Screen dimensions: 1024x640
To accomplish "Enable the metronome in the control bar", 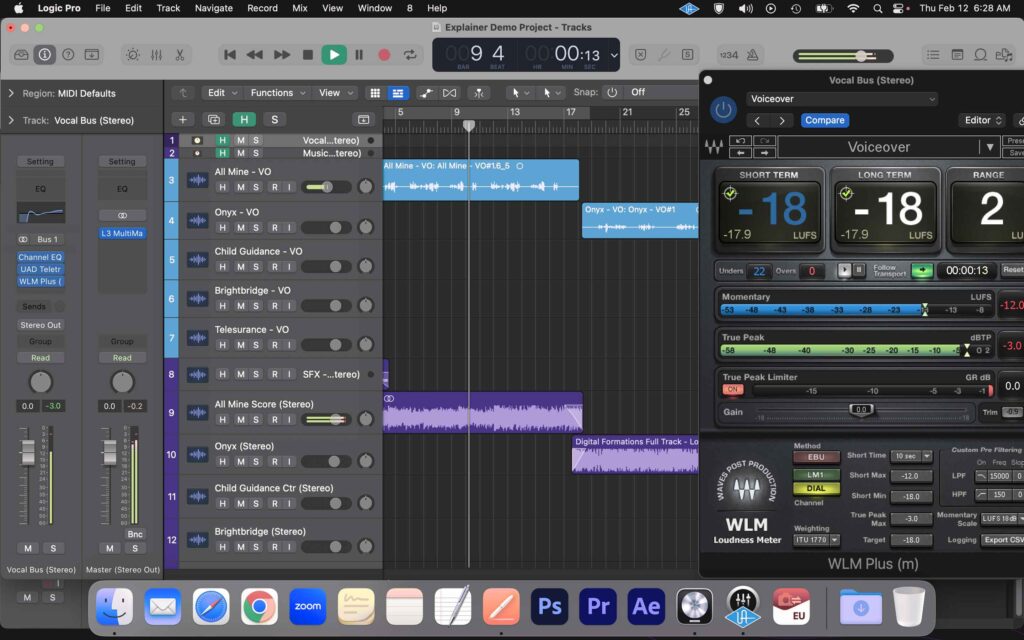I will [751, 54].
